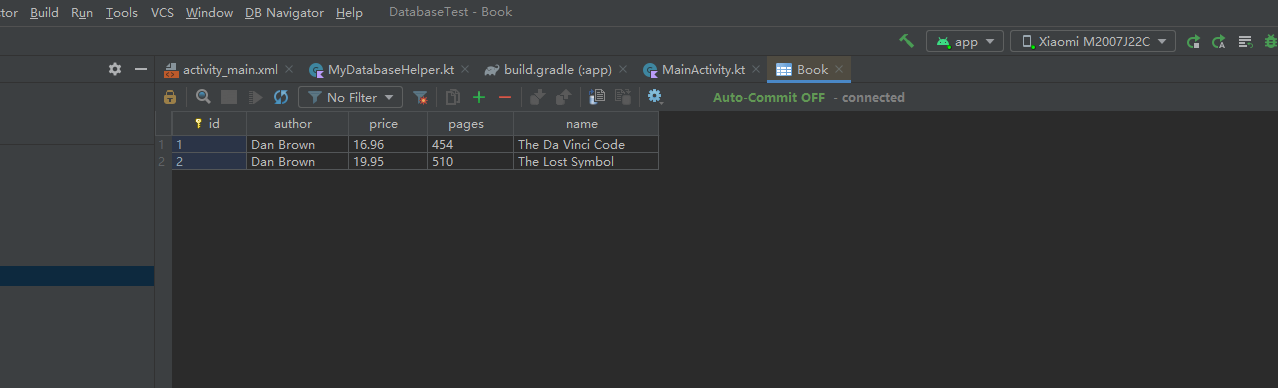Sort by the price column header
The width and height of the screenshot is (1278, 388).
point(388,124)
